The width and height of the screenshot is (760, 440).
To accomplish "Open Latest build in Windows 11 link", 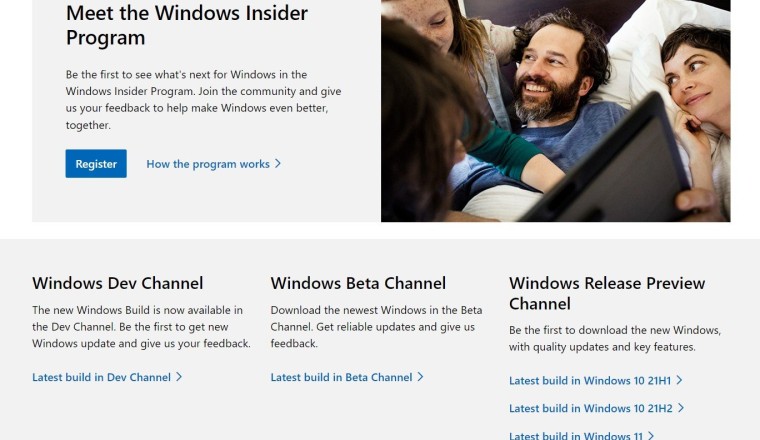I will pyautogui.click(x=582, y=435).
